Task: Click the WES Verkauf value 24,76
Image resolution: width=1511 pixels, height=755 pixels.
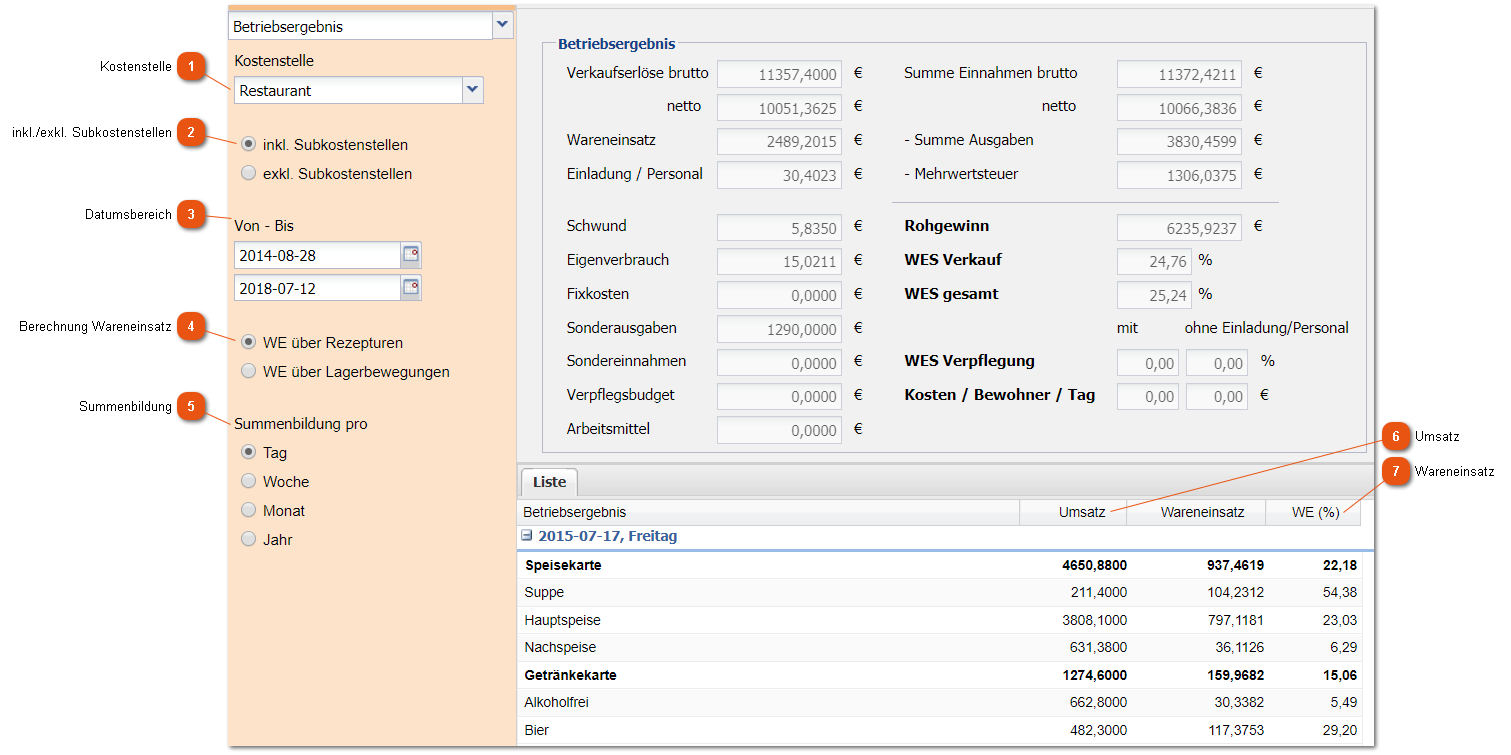Action: point(1154,261)
